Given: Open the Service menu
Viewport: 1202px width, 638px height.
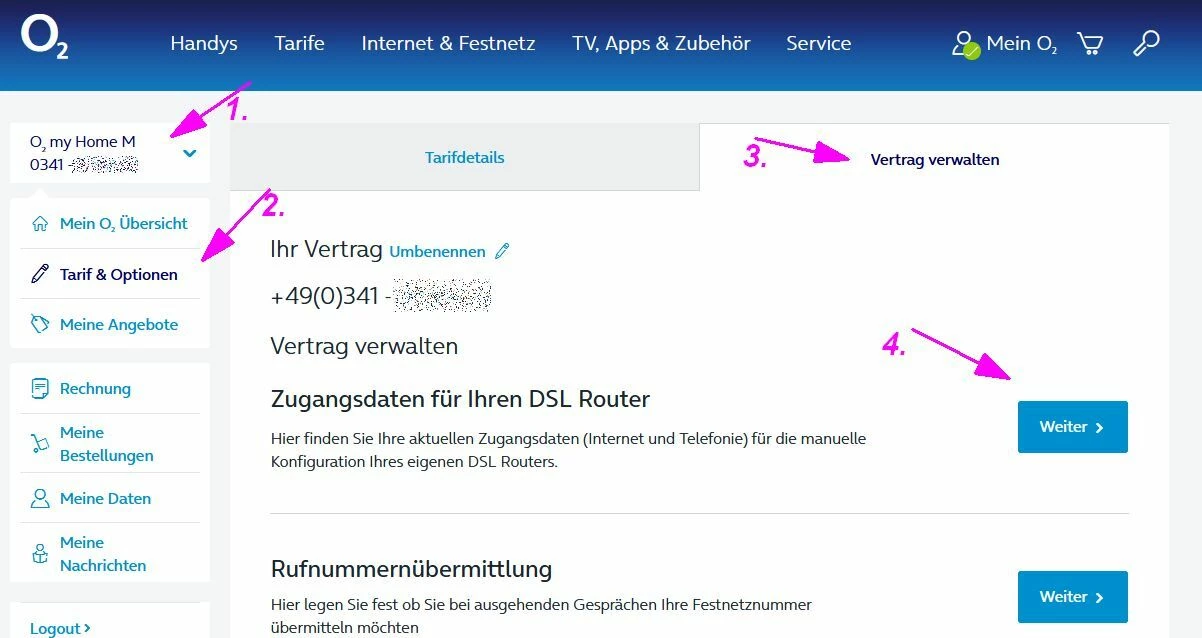Looking at the screenshot, I should [819, 43].
